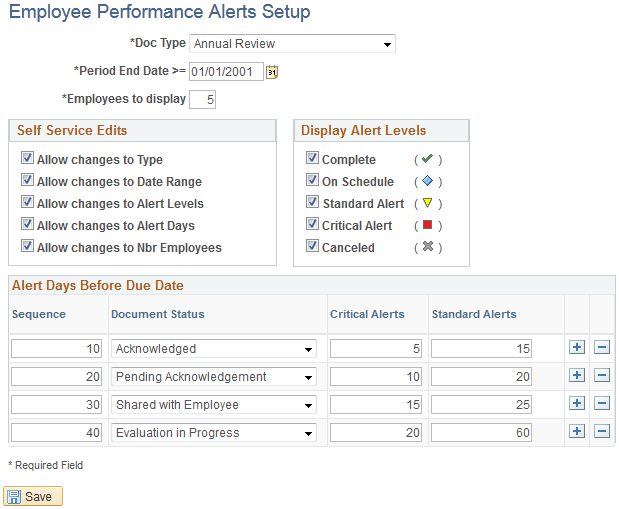Add row after Shared with Employee
This screenshot has height=509, width=619.
(x=576, y=404)
